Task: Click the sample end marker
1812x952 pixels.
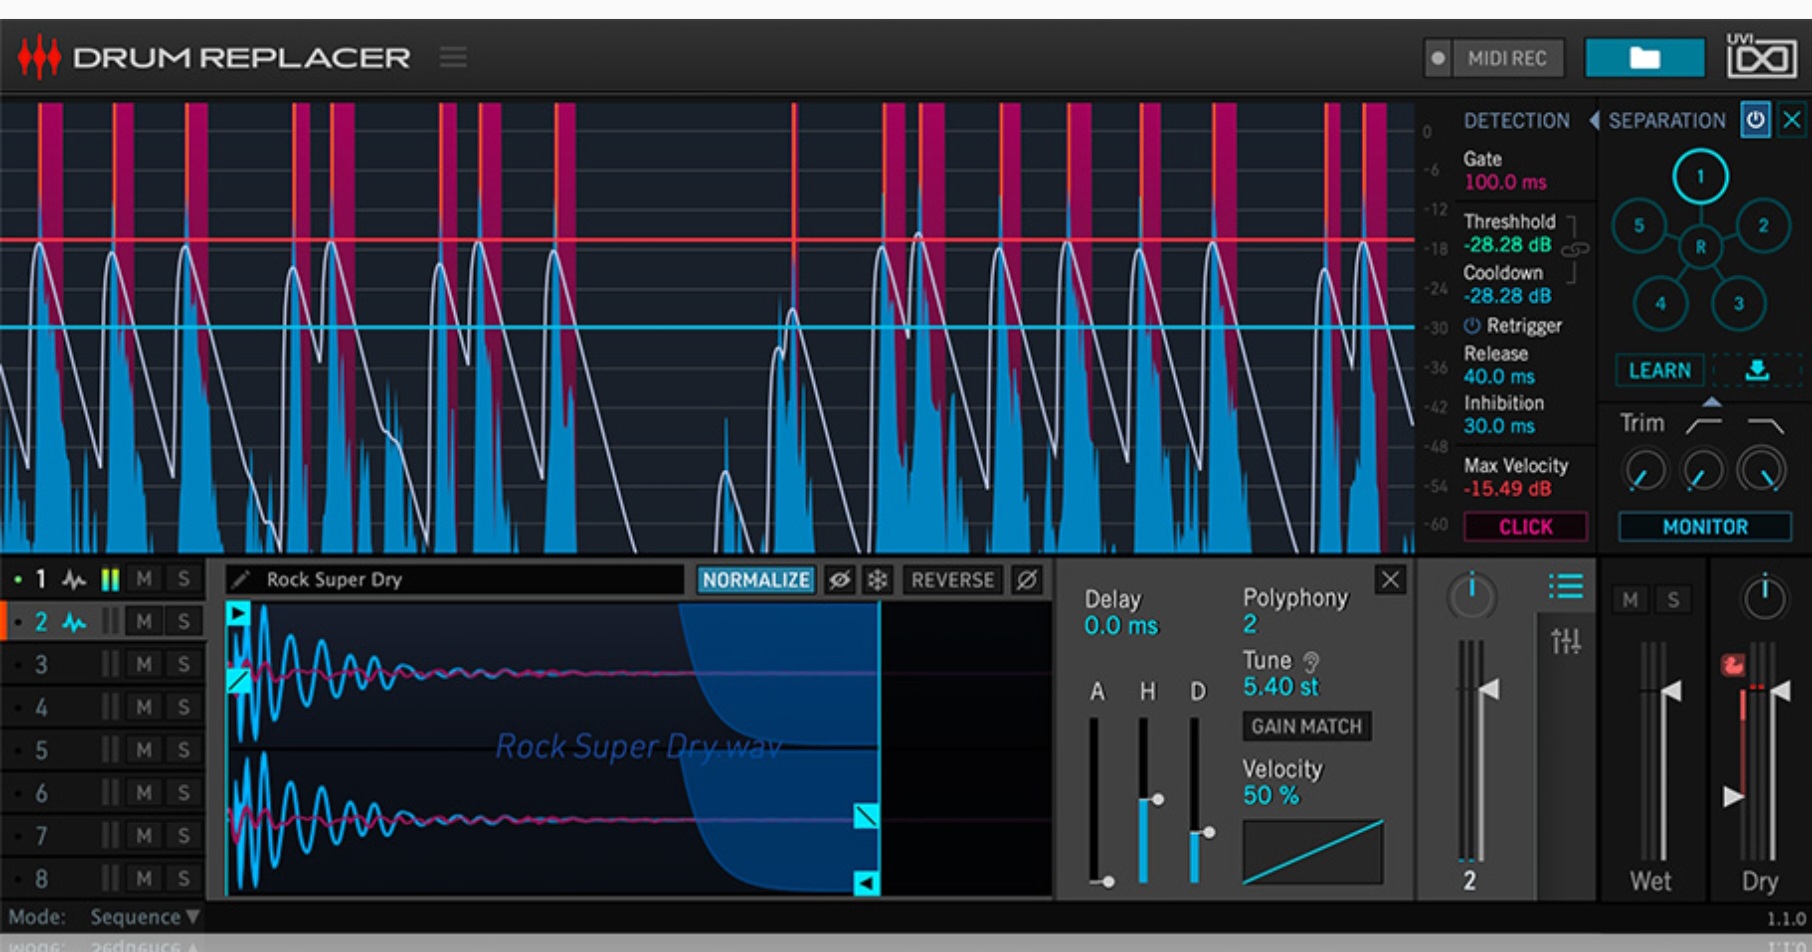Action: (x=866, y=883)
